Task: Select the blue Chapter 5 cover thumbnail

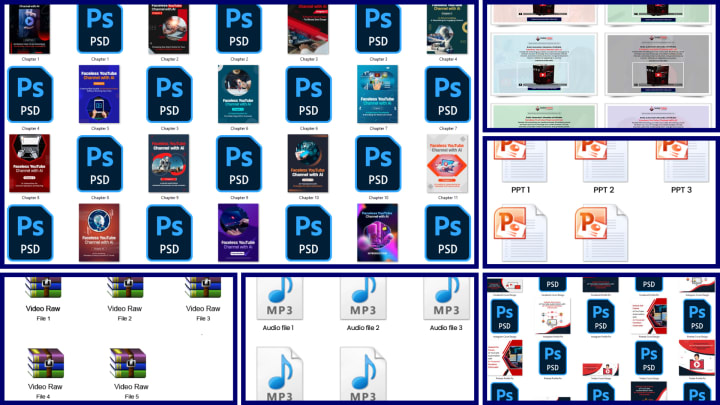Action: point(99,94)
